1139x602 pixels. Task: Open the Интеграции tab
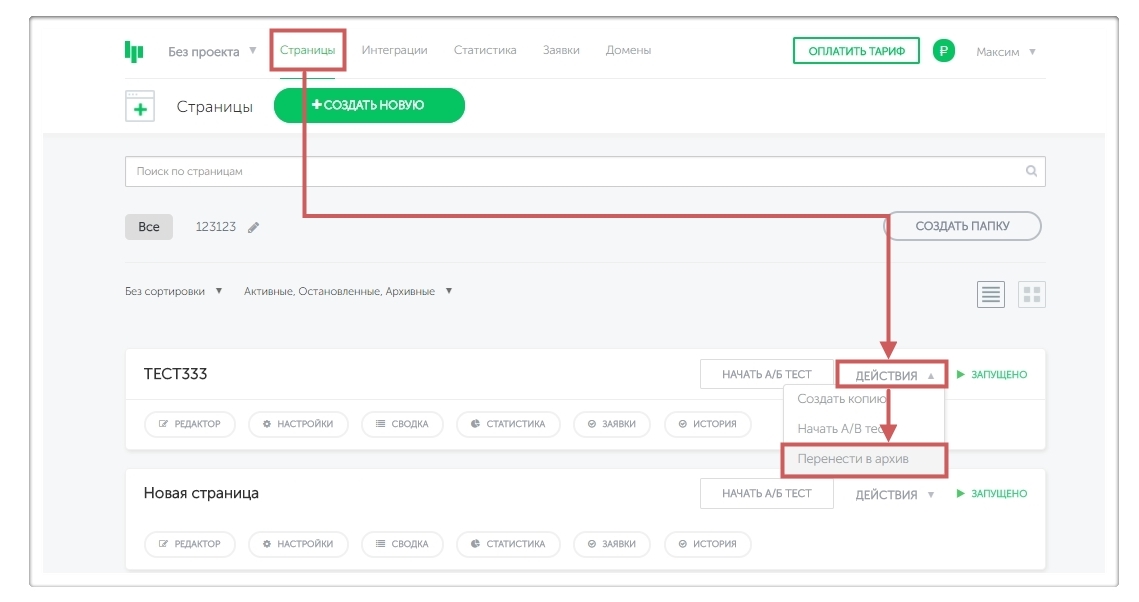[x=394, y=50]
